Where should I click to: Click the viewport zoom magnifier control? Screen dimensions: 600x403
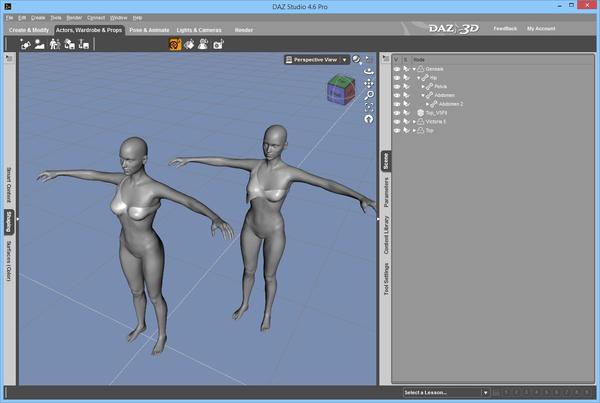[x=369, y=95]
